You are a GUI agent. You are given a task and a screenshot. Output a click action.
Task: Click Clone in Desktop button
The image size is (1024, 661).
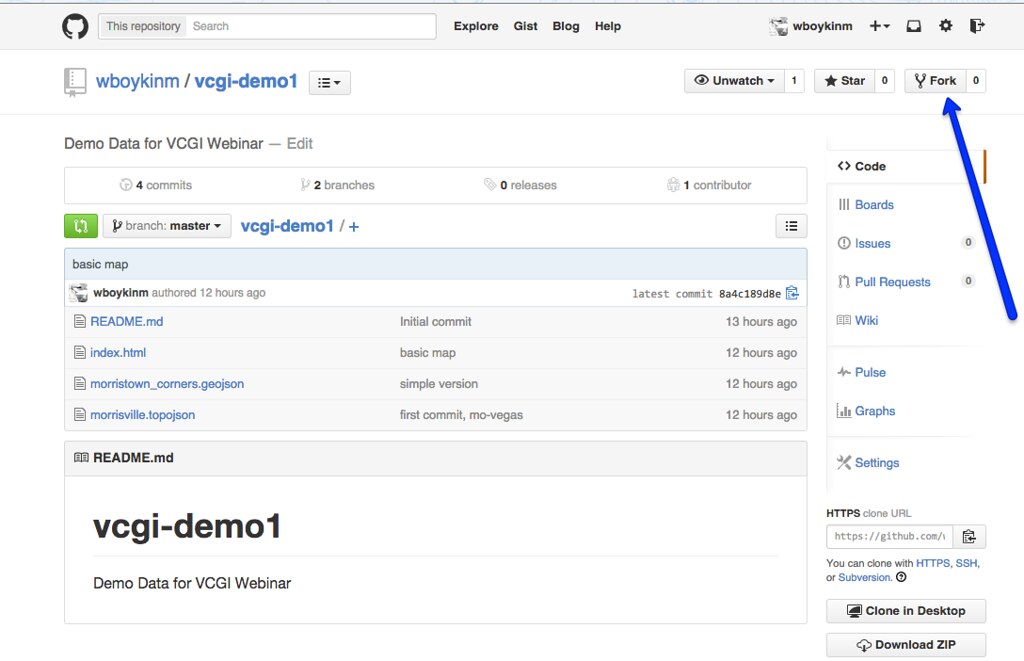pyautogui.click(x=906, y=611)
